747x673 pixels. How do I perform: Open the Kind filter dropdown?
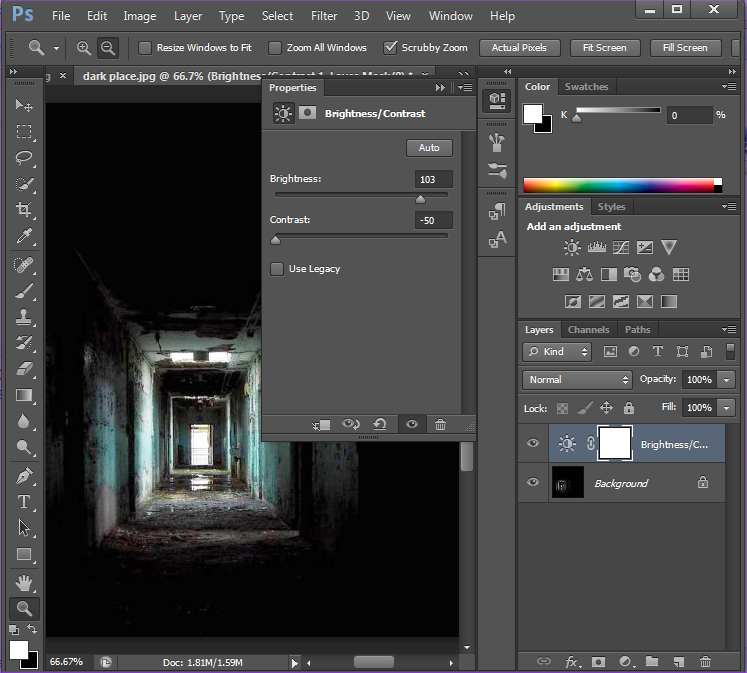(x=557, y=352)
